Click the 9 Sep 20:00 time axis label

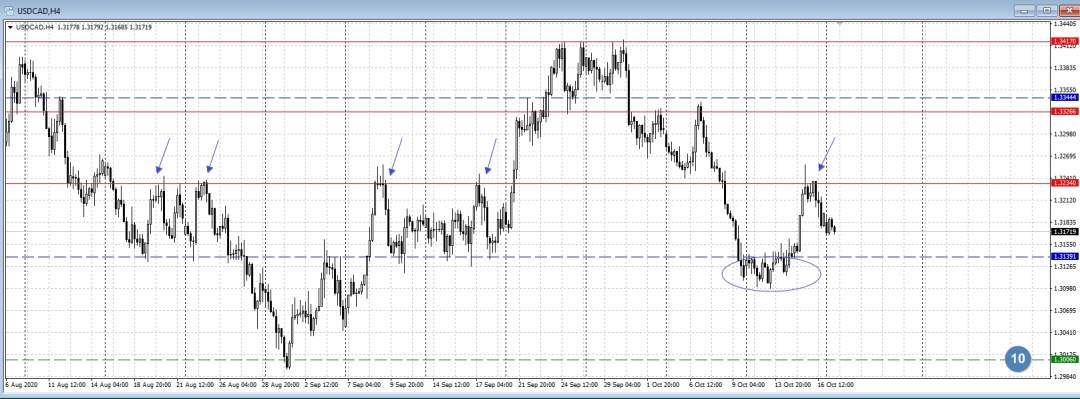coord(407,385)
